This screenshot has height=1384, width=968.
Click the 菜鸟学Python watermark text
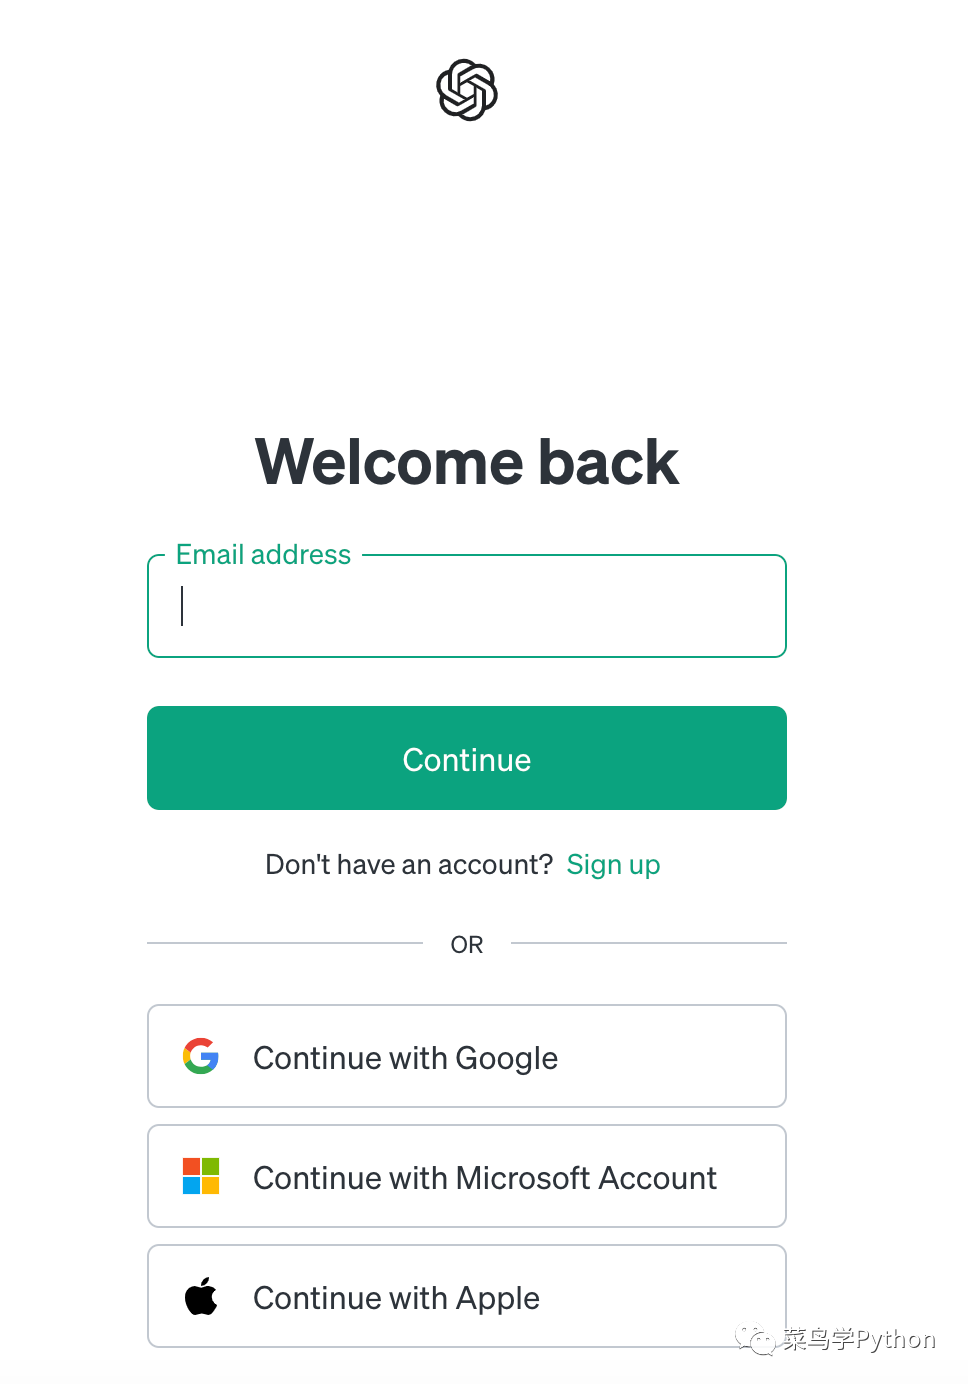coord(859,1339)
